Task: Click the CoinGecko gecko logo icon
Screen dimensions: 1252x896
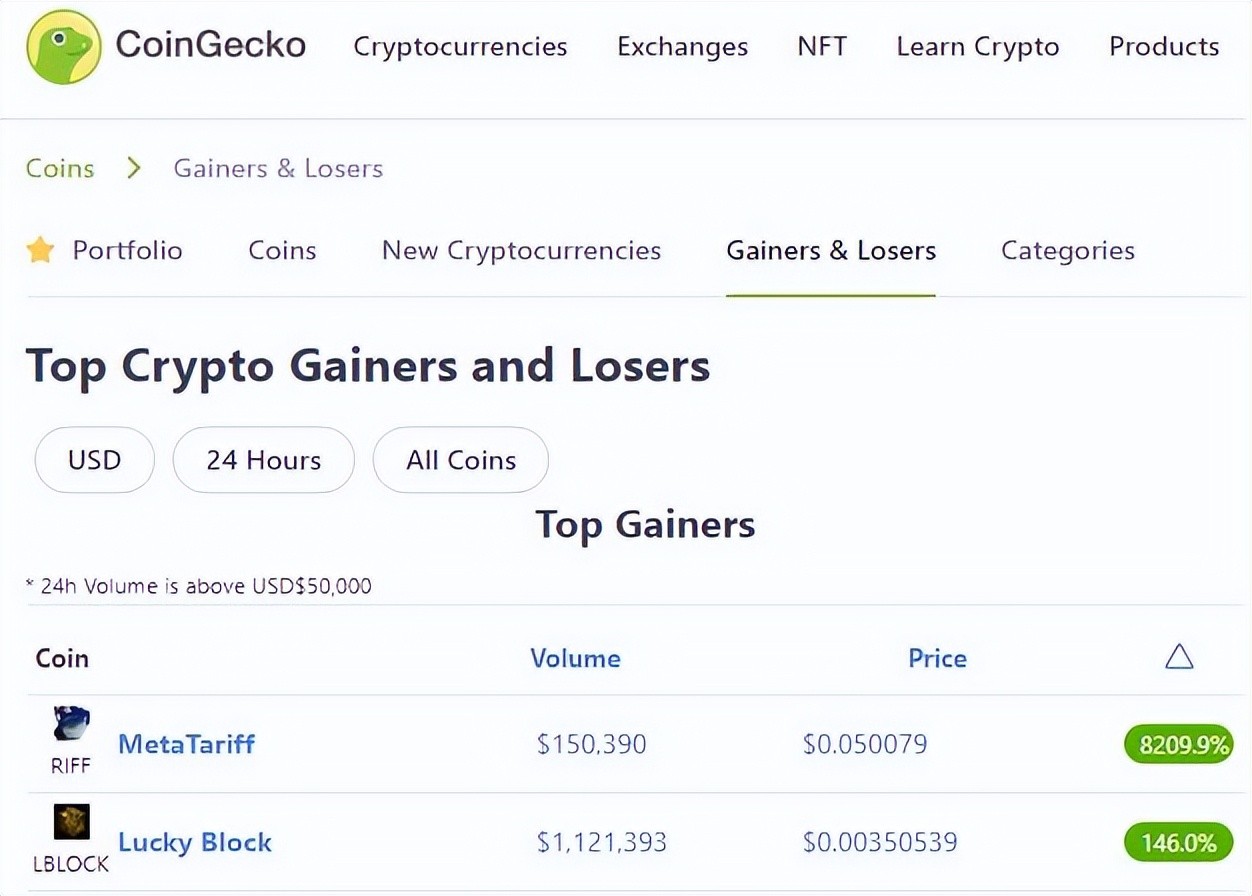Action: point(64,47)
